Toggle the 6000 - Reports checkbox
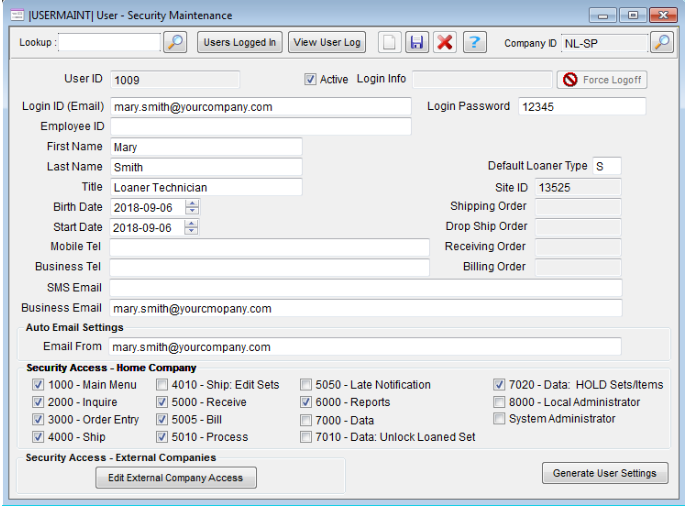The image size is (693, 516). point(307,402)
